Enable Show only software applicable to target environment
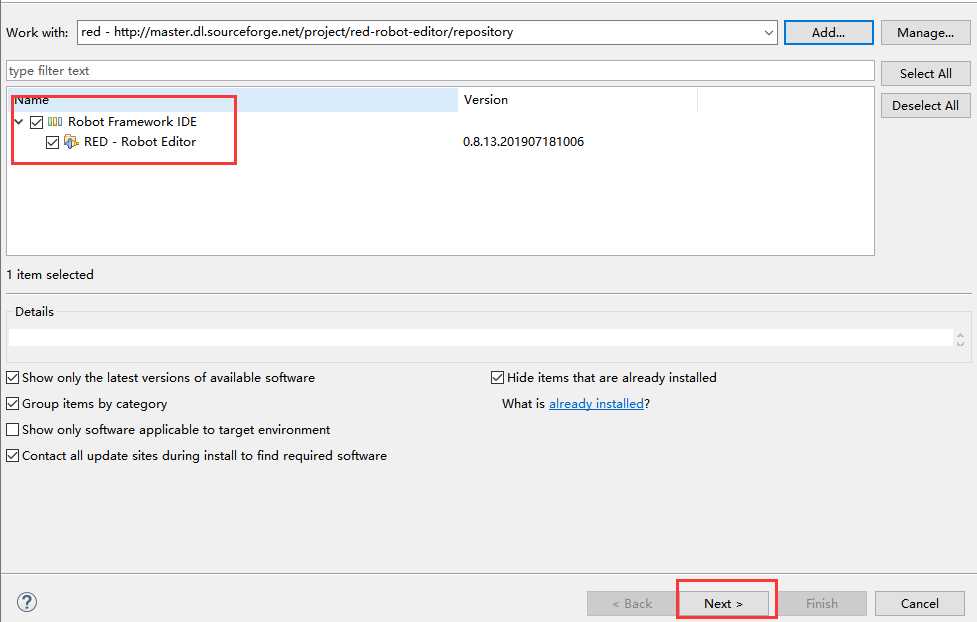 (x=12, y=430)
